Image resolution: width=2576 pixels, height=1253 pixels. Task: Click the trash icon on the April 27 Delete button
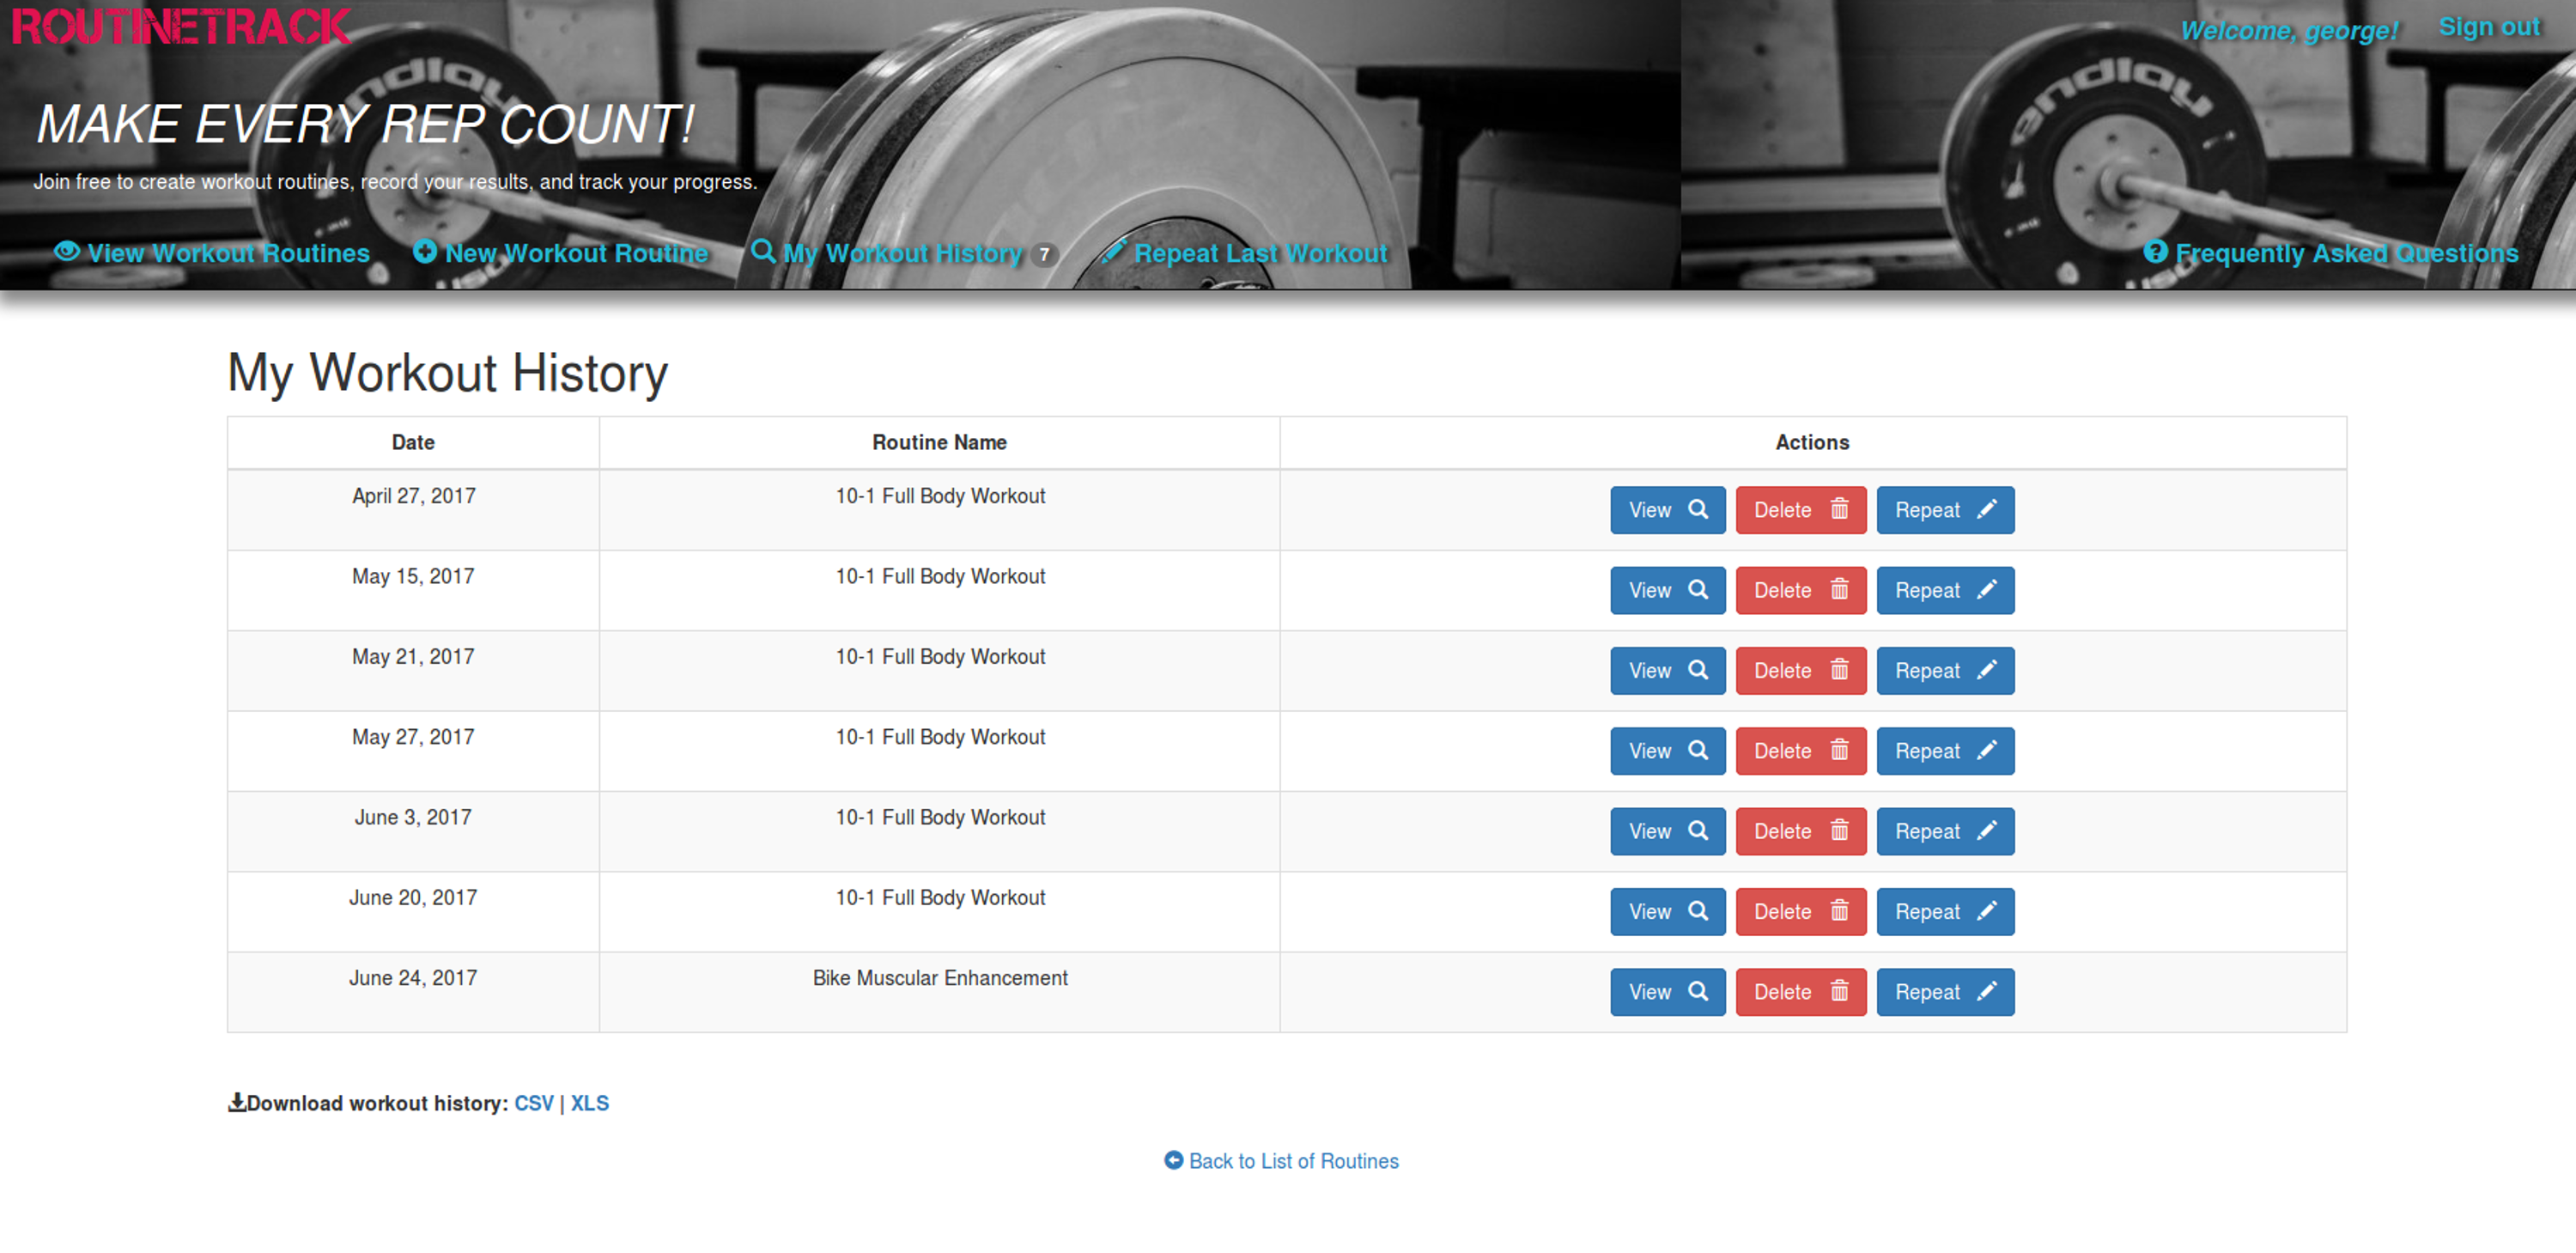(1840, 510)
